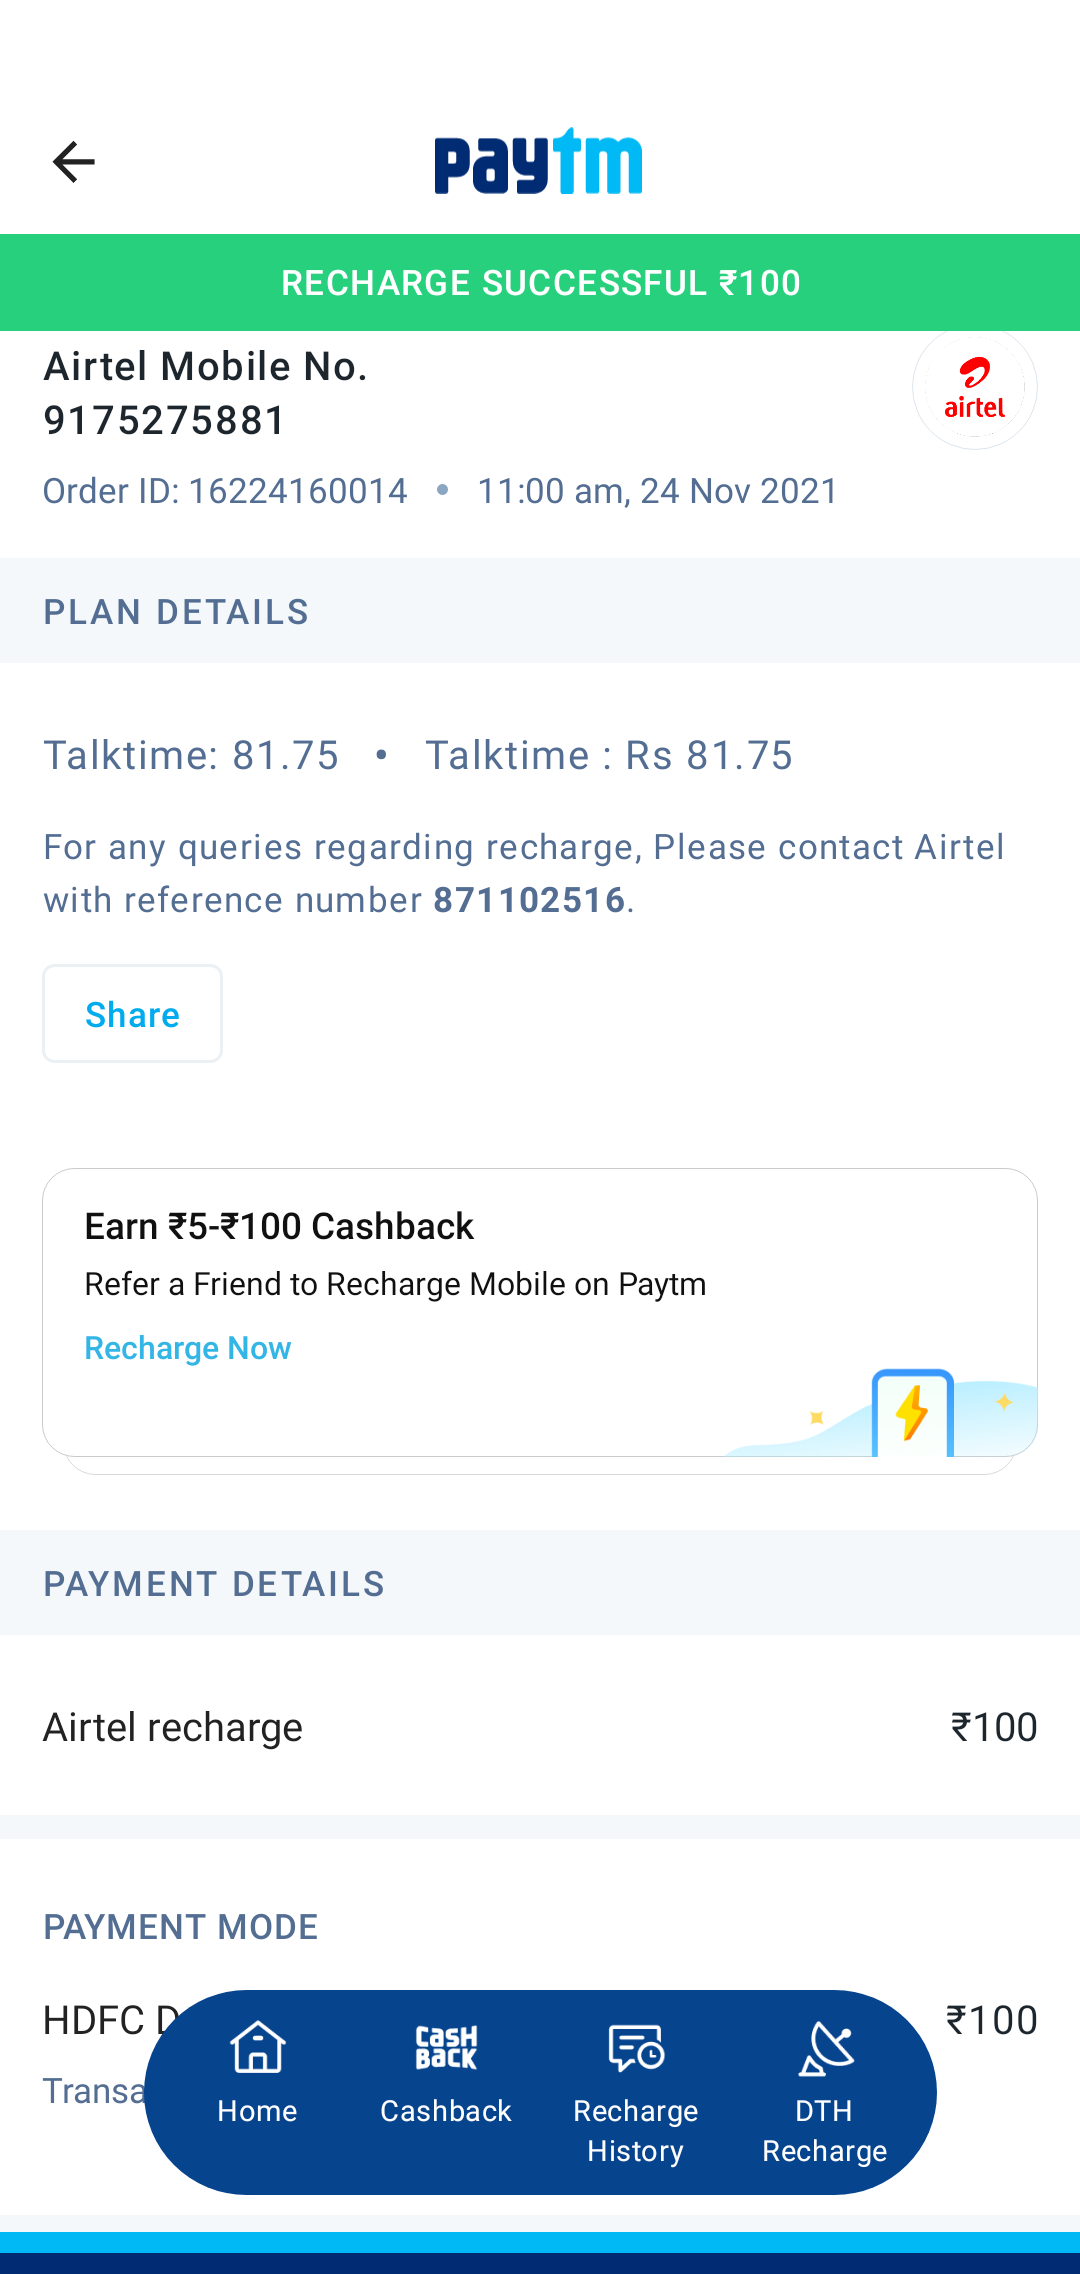This screenshot has width=1080, height=2274.
Task: Tap the ₹100 payment mode amount
Action: [x=991, y=2020]
